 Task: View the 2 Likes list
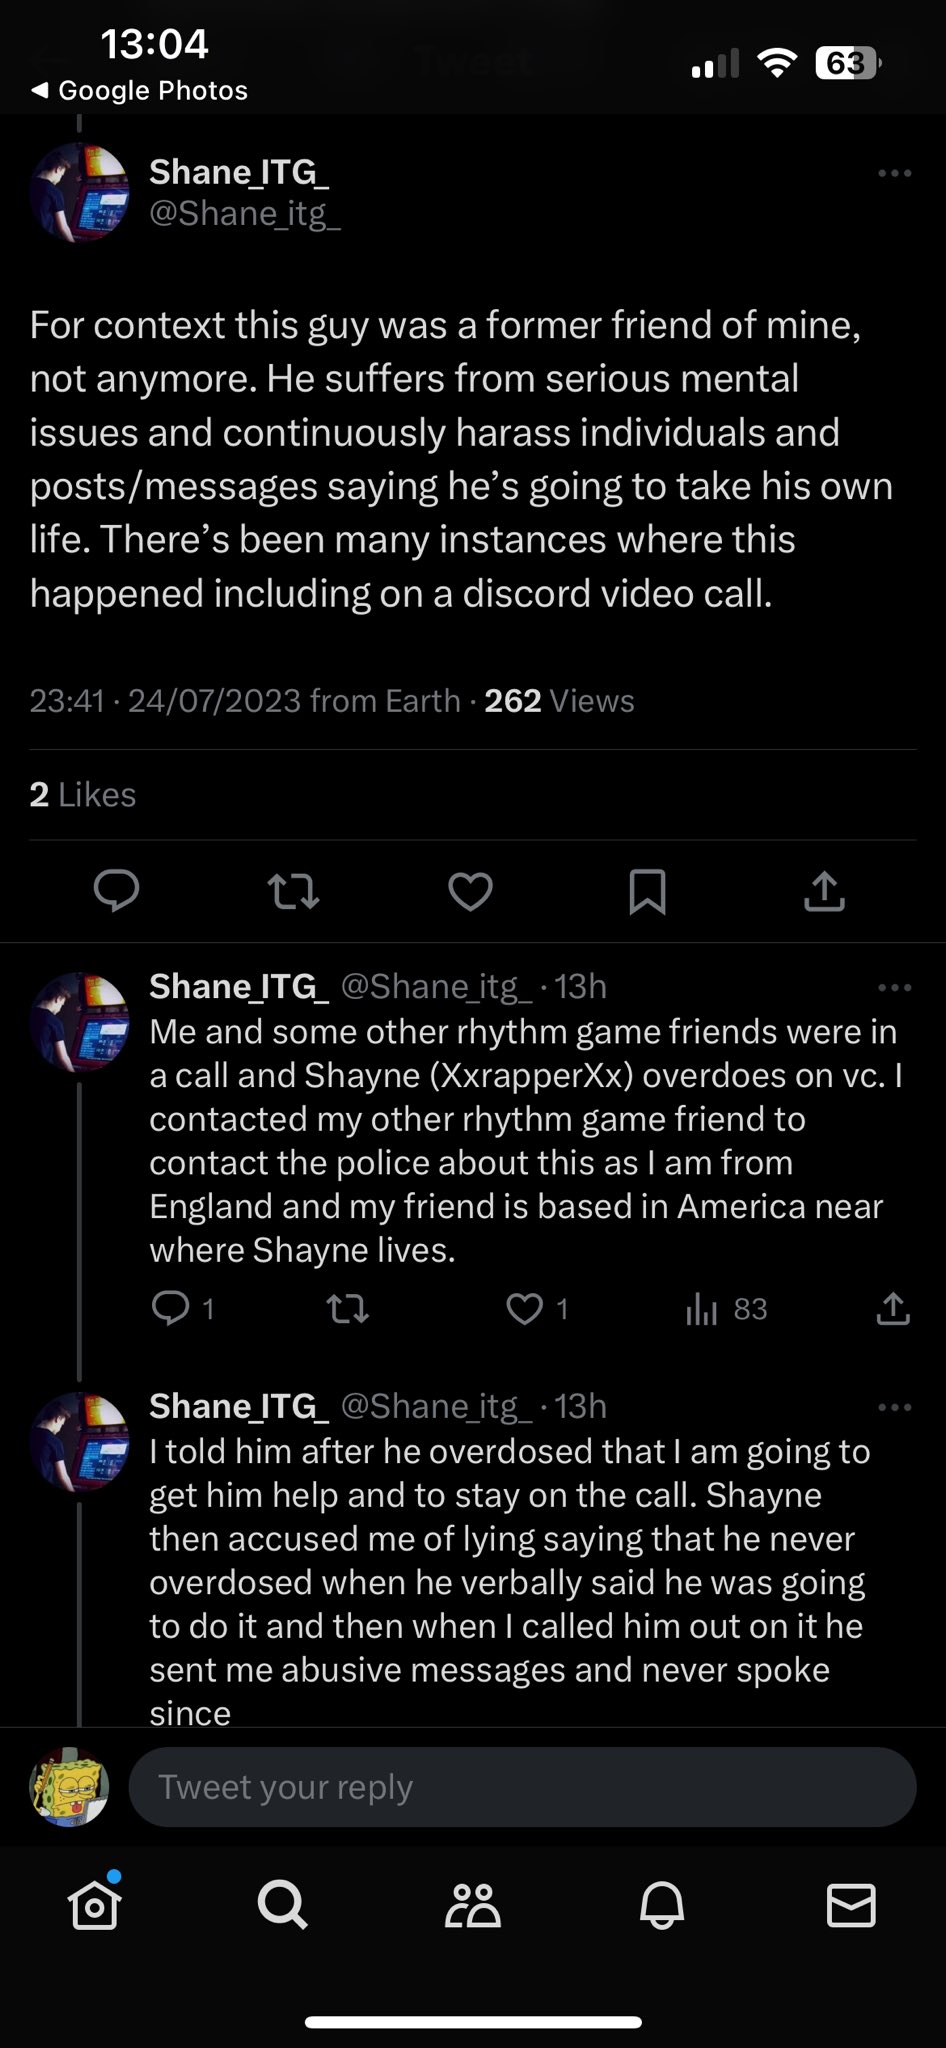click(83, 795)
